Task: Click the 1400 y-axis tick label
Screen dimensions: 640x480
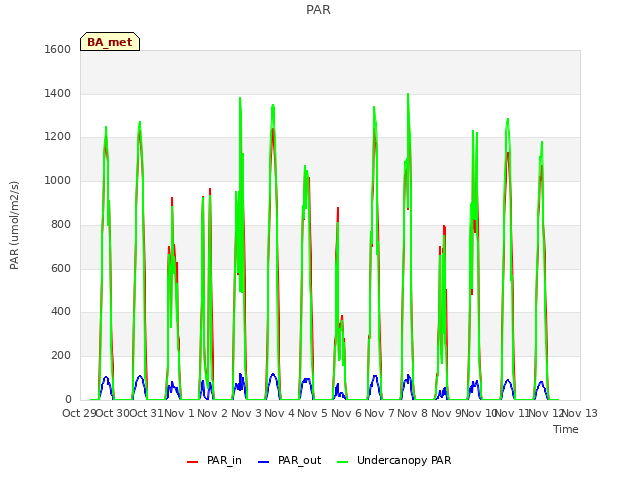Action: tap(58, 93)
